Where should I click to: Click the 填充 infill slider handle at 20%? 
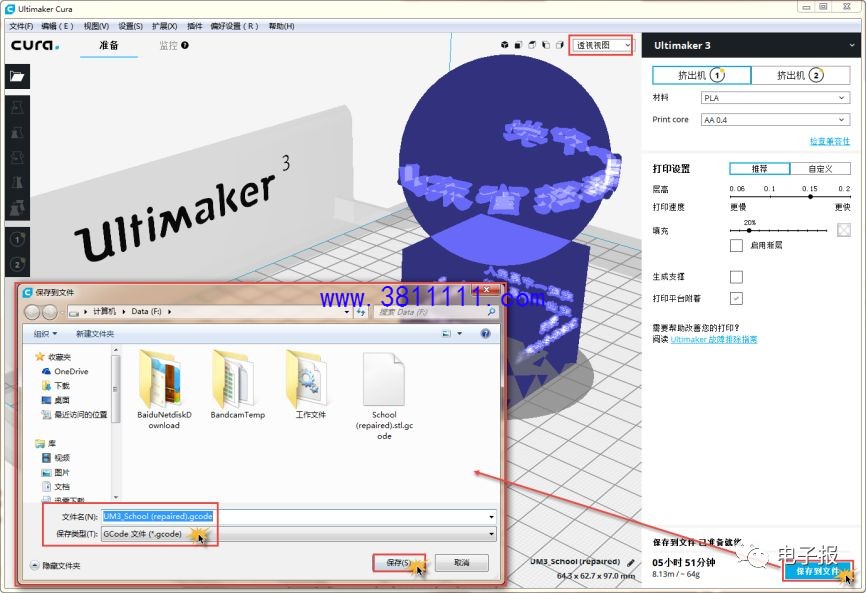click(x=749, y=230)
